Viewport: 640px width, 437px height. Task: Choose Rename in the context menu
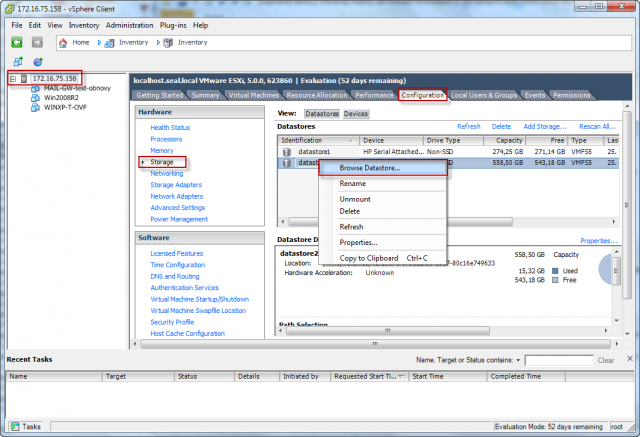383,184
